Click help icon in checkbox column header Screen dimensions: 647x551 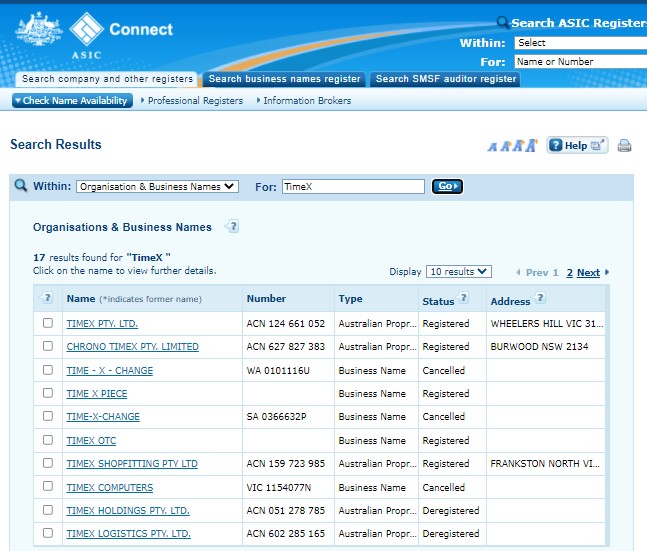pos(47,298)
